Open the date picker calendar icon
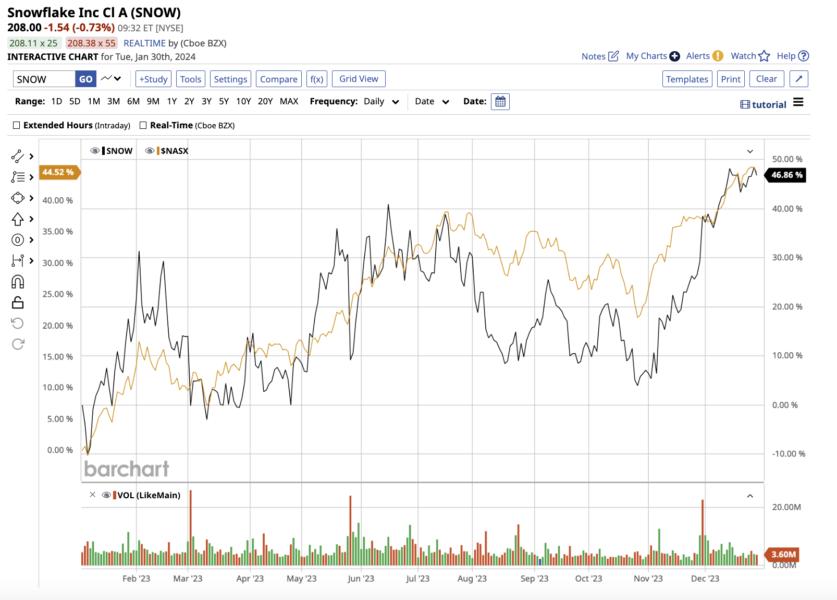The height and width of the screenshot is (600, 837). tap(500, 101)
